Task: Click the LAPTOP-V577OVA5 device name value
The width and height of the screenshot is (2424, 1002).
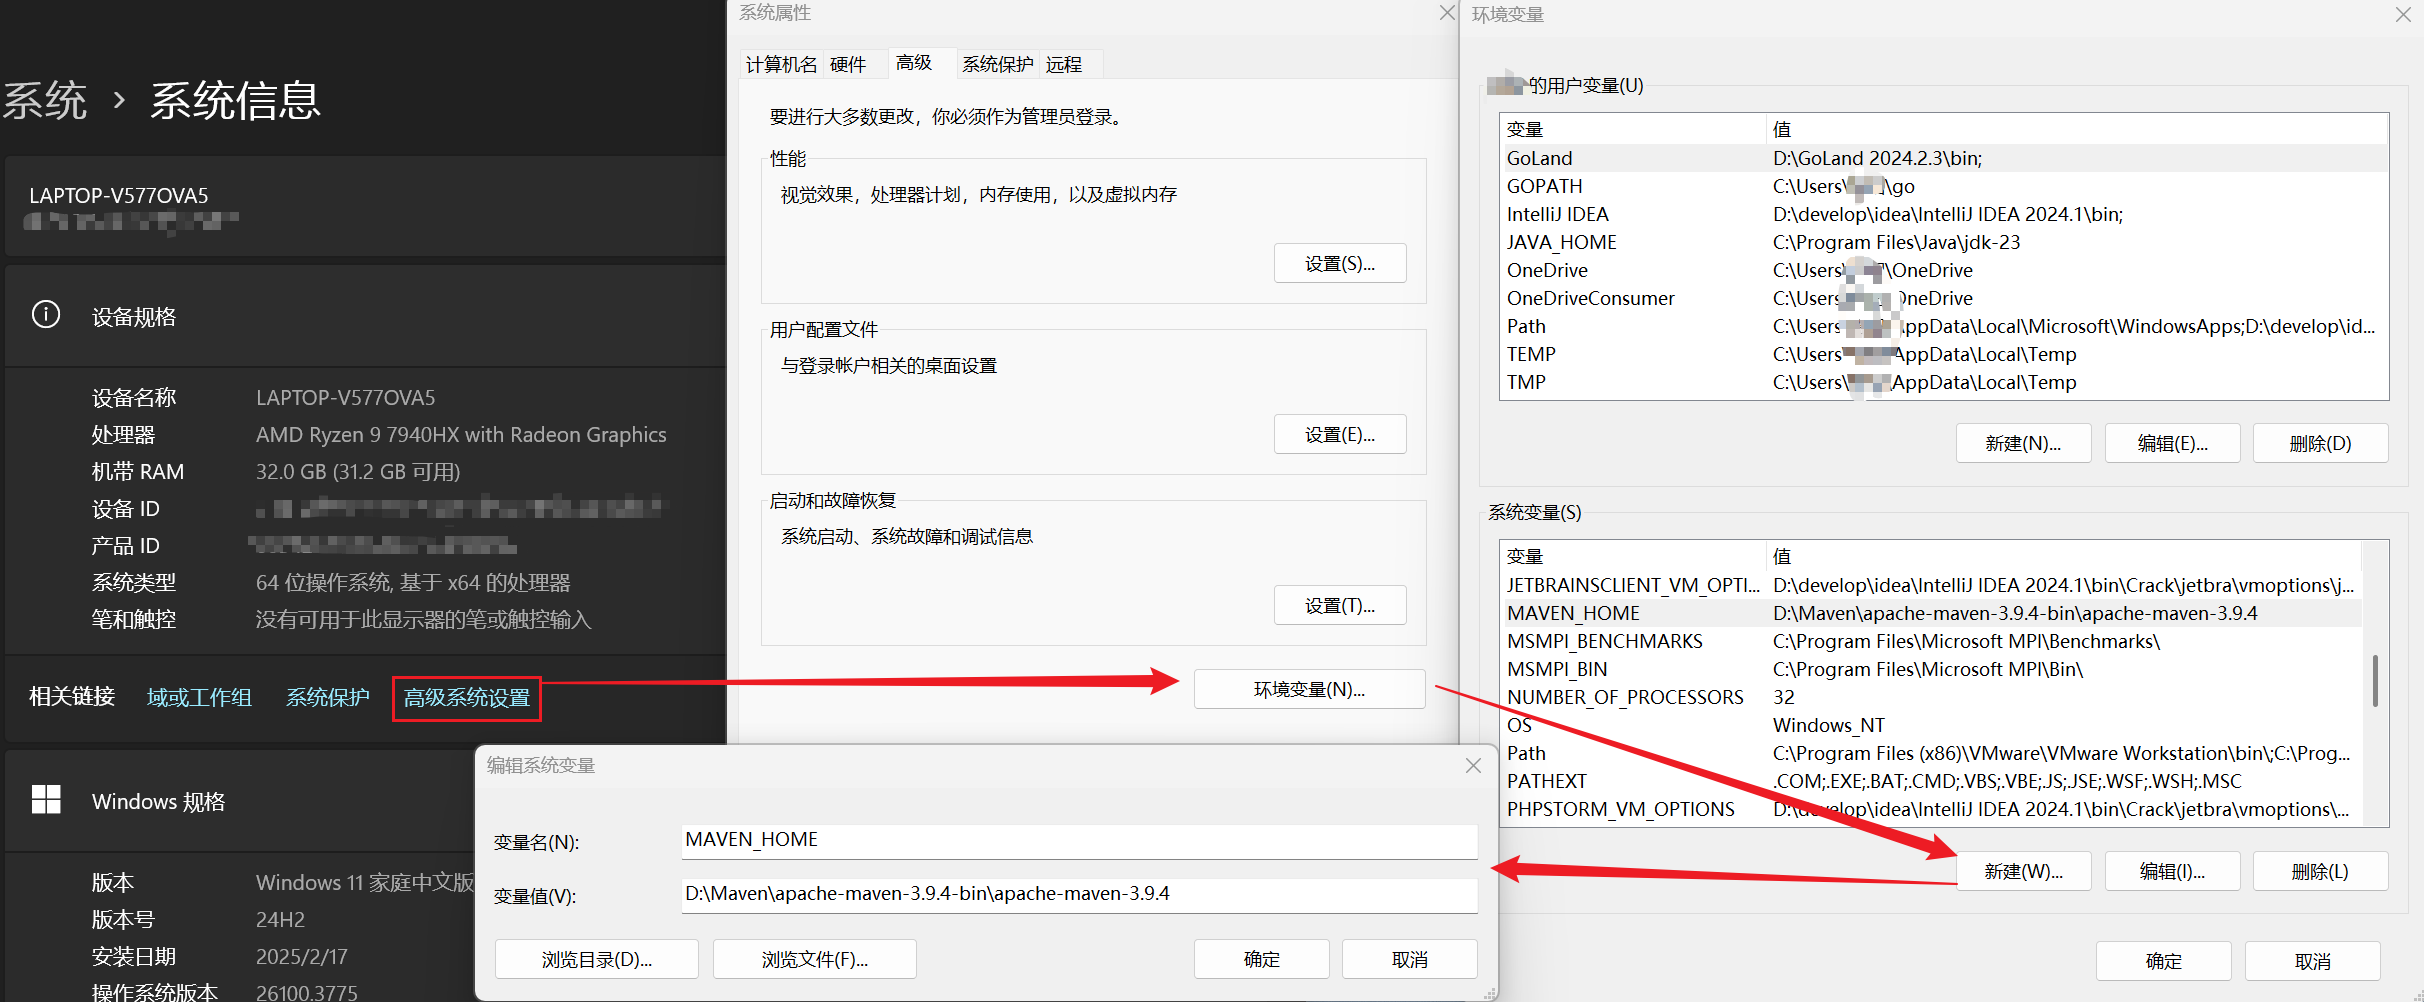Action: click(346, 398)
